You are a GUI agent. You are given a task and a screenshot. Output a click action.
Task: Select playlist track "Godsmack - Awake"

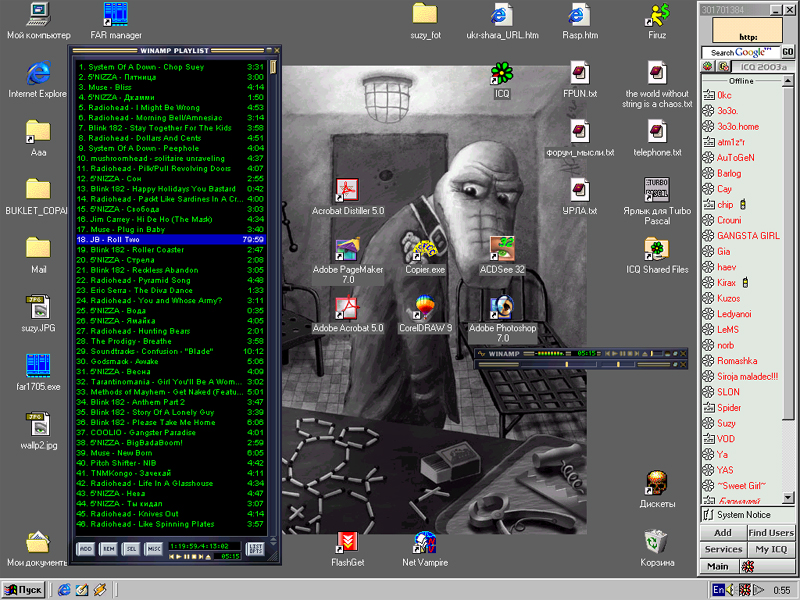click(171, 362)
